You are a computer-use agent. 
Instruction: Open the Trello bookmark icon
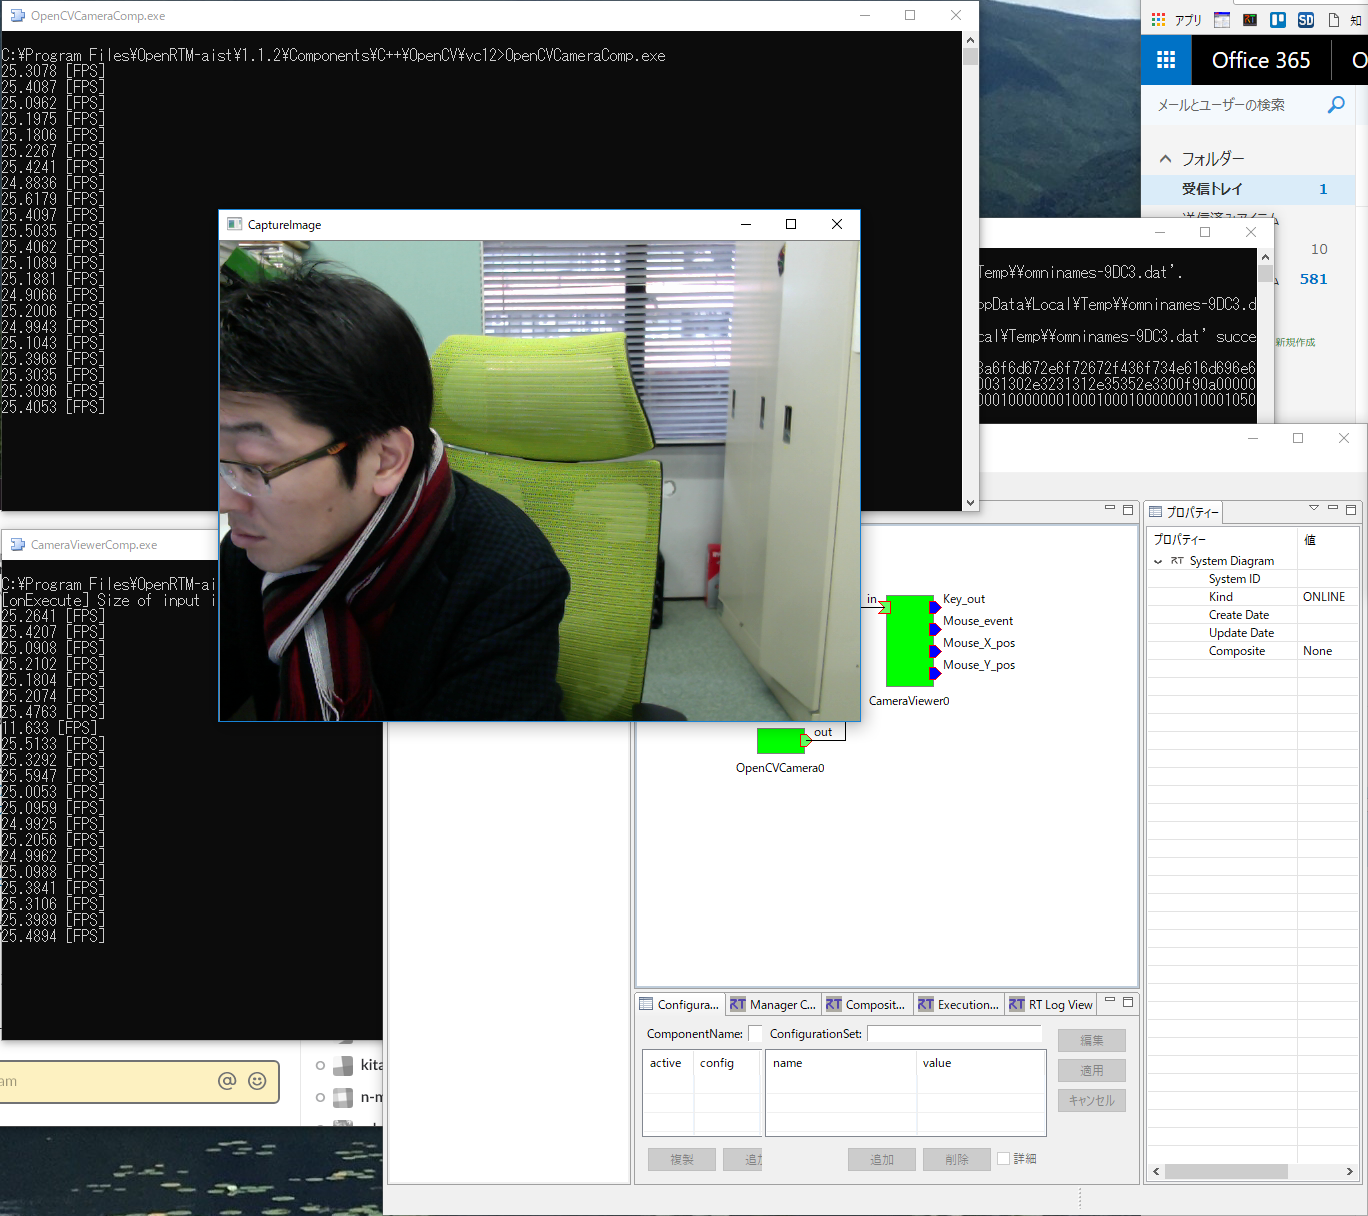1278,20
